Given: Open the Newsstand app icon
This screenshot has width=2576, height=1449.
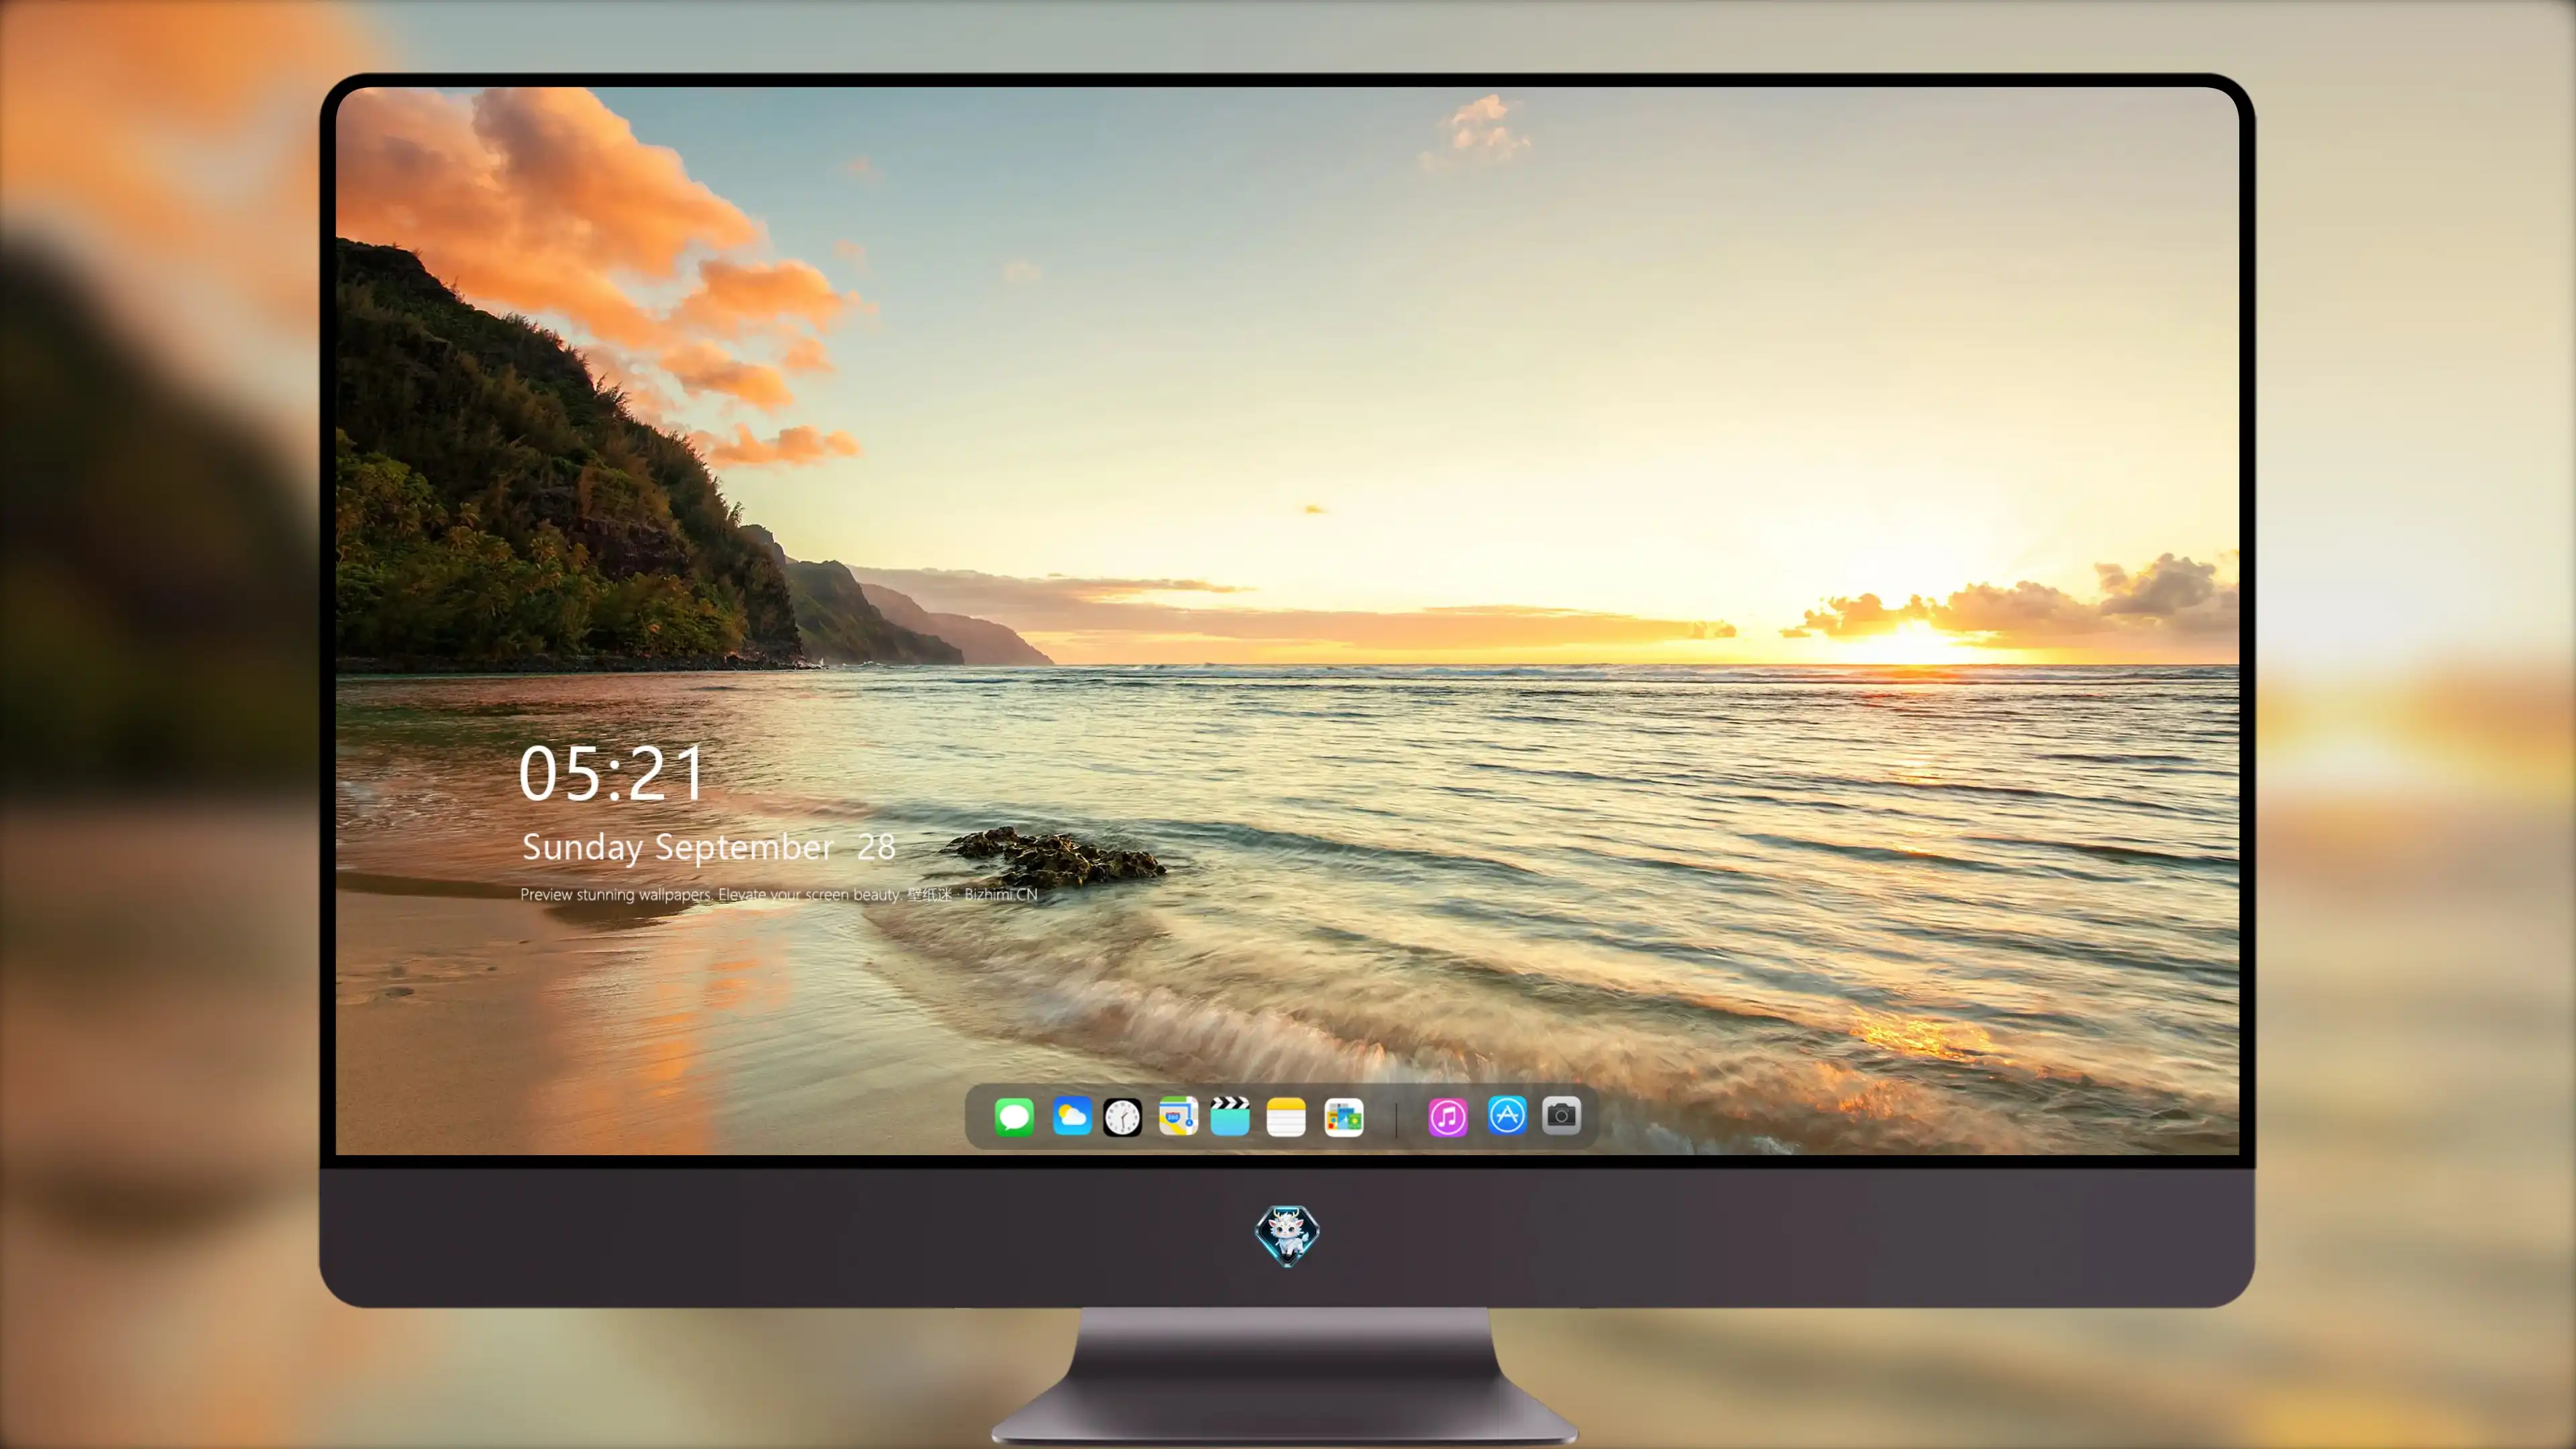Looking at the screenshot, I should pyautogui.click(x=1344, y=1117).
